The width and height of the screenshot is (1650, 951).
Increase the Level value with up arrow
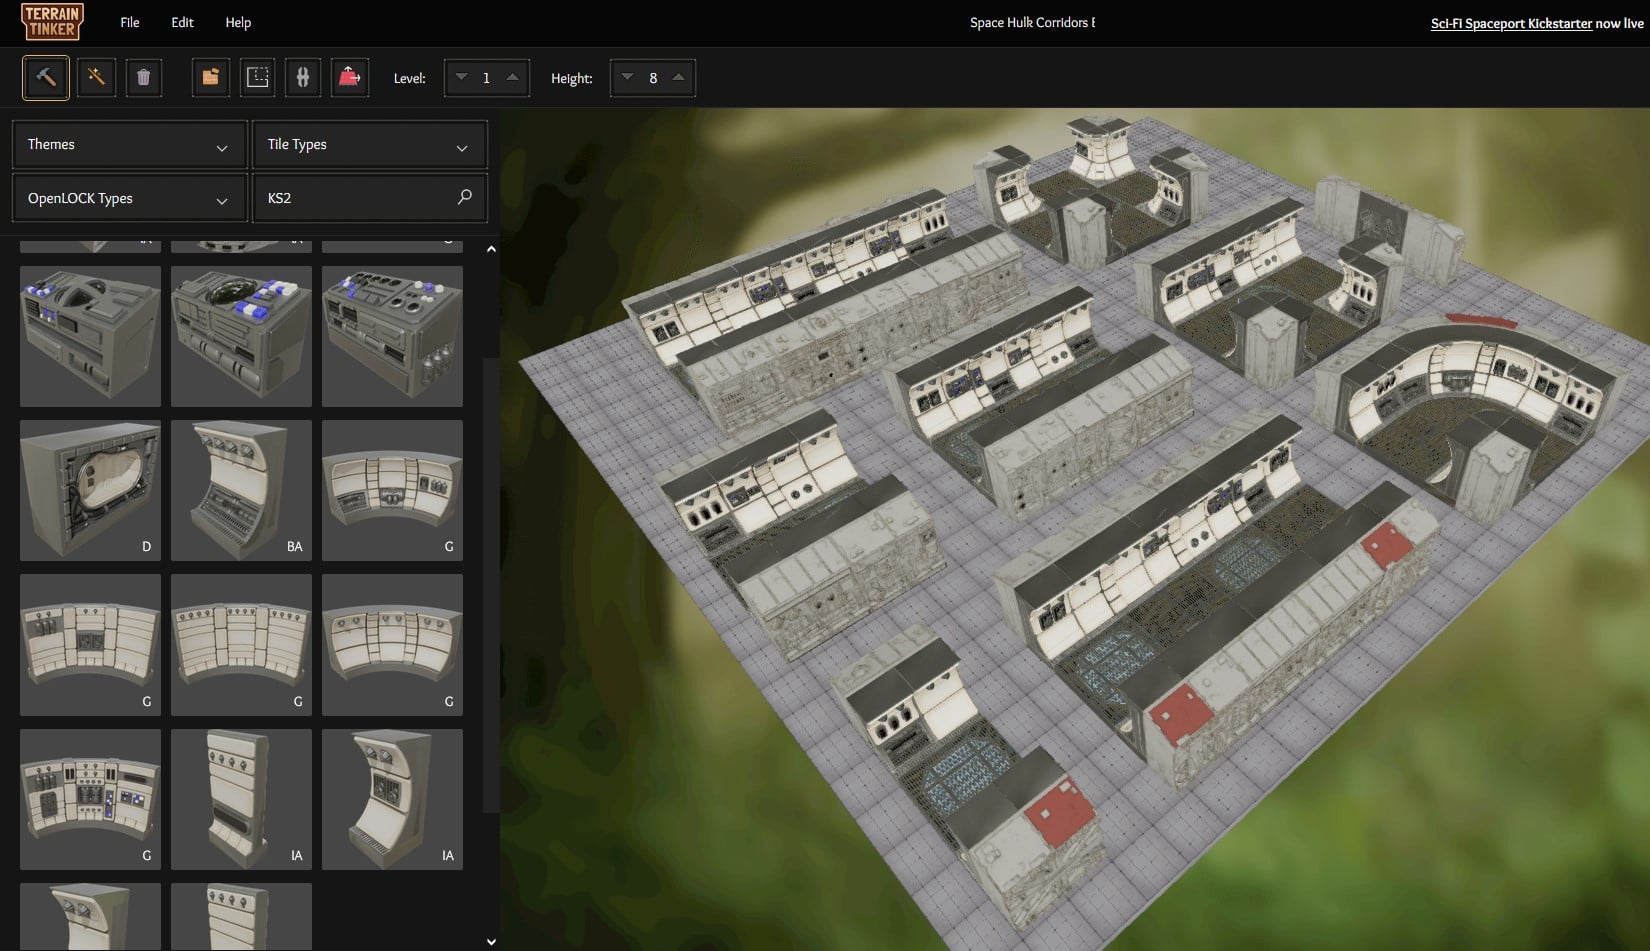click(x=511, y=77)
